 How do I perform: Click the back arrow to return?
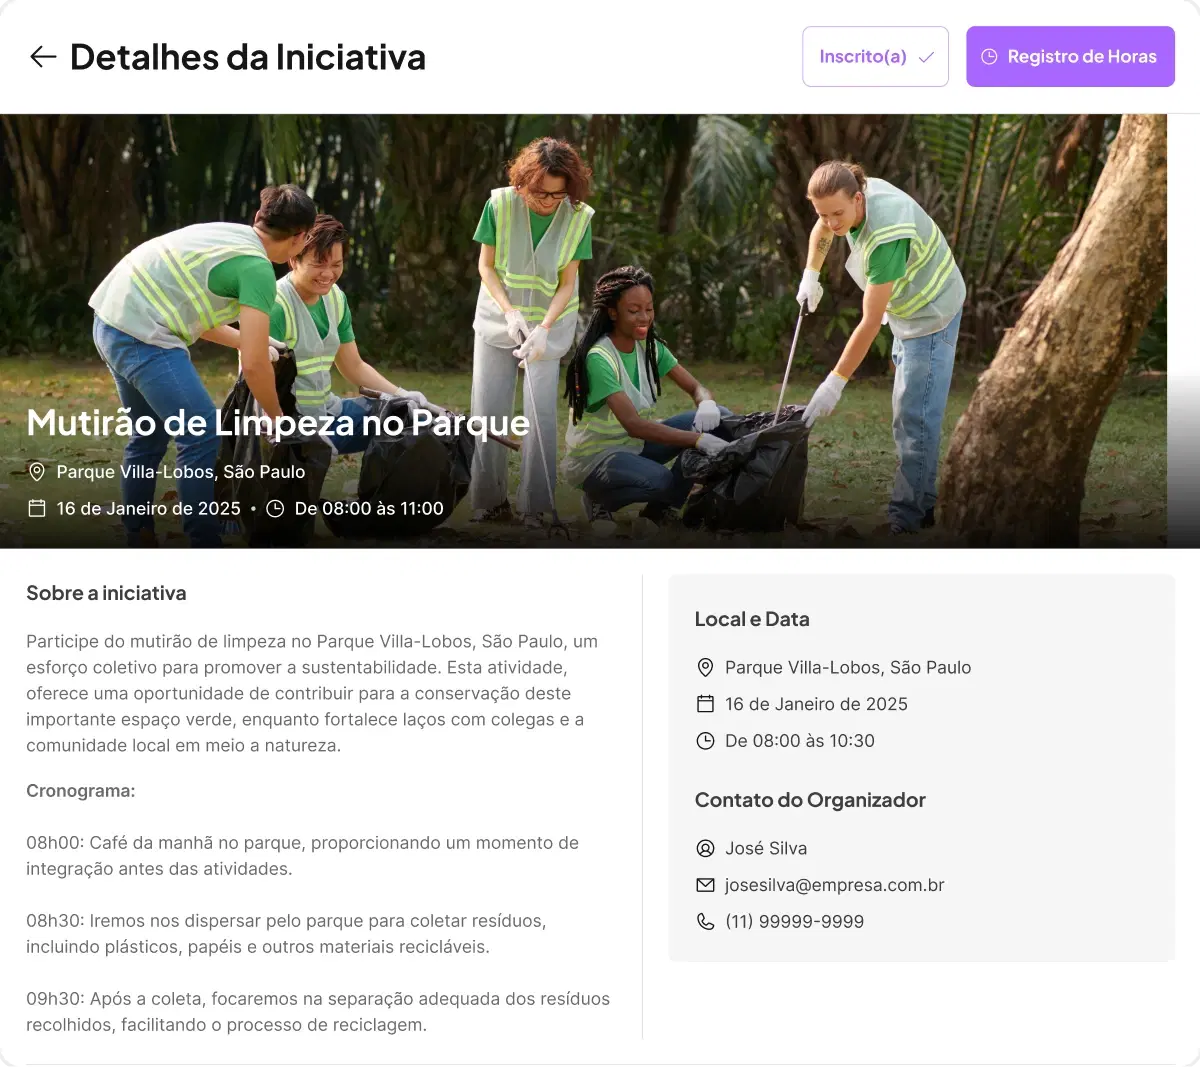click(x=42, y=56)
